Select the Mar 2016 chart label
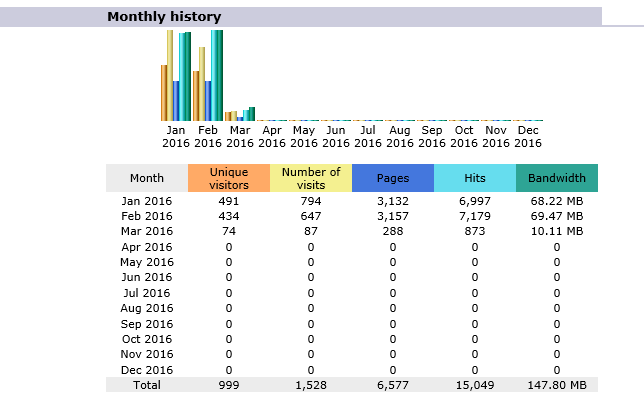Image resolution: width=644 pixels, height=399 pixels. tap(240, 136)
